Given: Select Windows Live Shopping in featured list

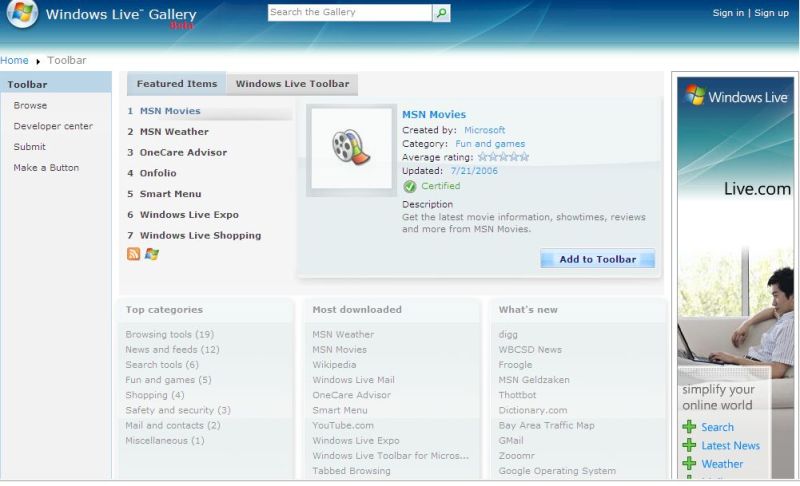Looking at the screenshot, I should pyautogui.click(x=201, y=236).
